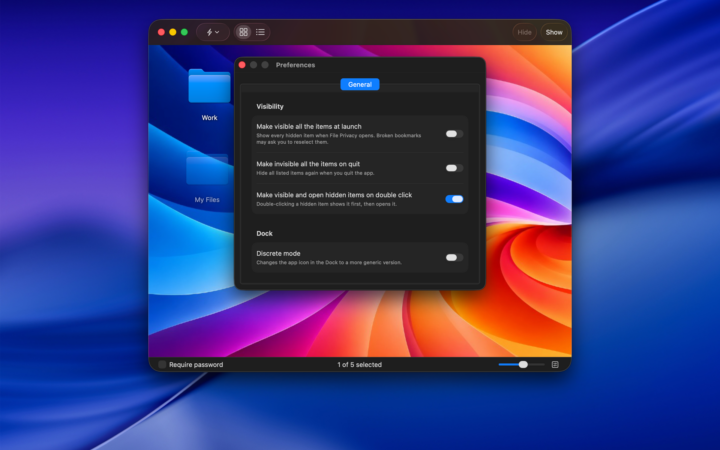Check the Require password checkbox
This screenshot has height=450, width=720.
click(162, 365)
